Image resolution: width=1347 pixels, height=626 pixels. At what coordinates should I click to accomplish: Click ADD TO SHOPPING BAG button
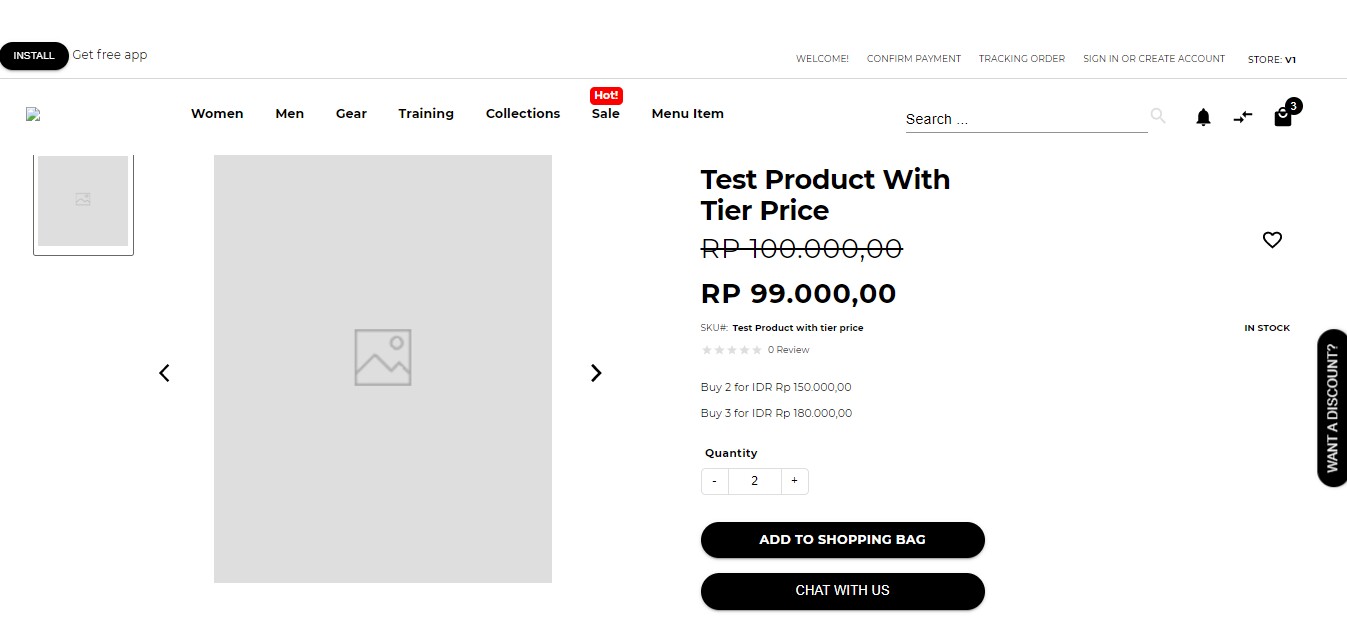pyautogui.click(x=842, y=539)
